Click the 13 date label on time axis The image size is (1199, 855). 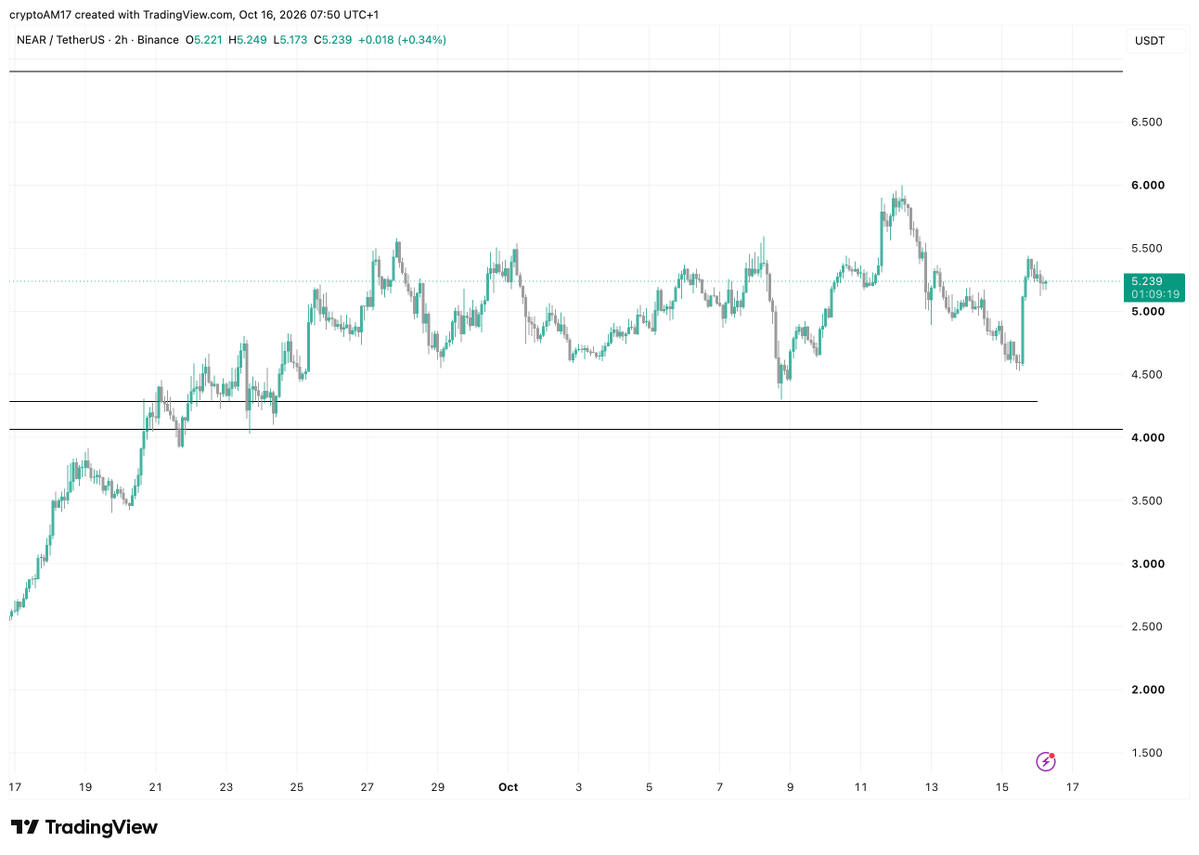(931, 787)
